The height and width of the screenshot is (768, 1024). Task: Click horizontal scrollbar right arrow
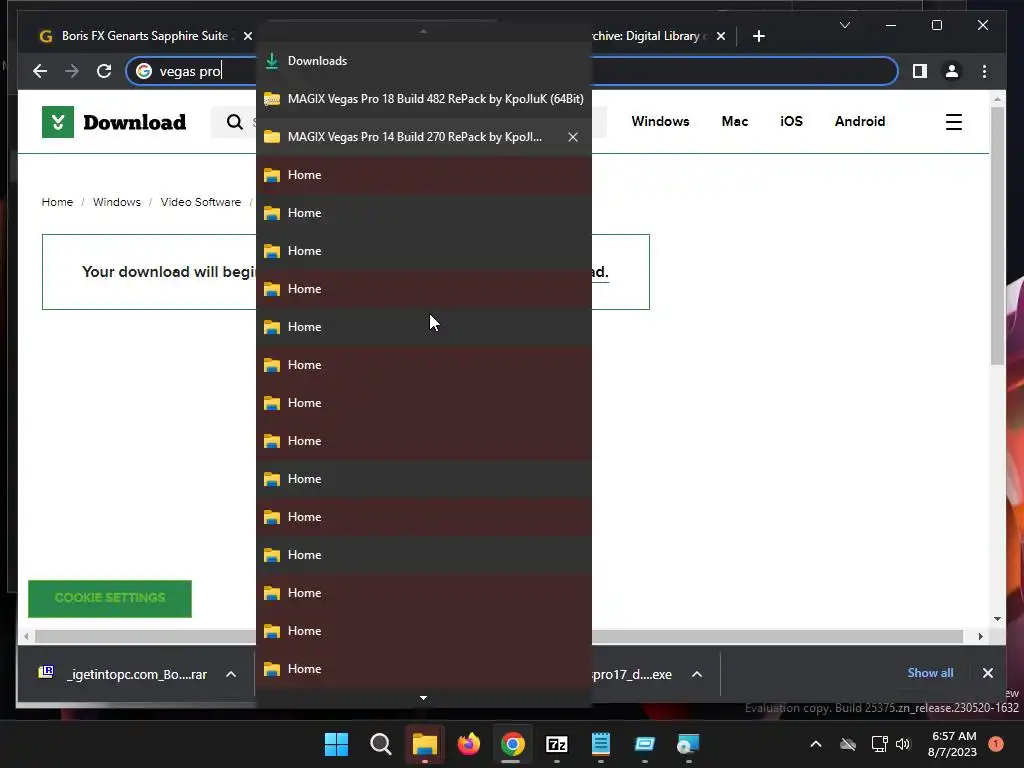[x=980, y=636]
